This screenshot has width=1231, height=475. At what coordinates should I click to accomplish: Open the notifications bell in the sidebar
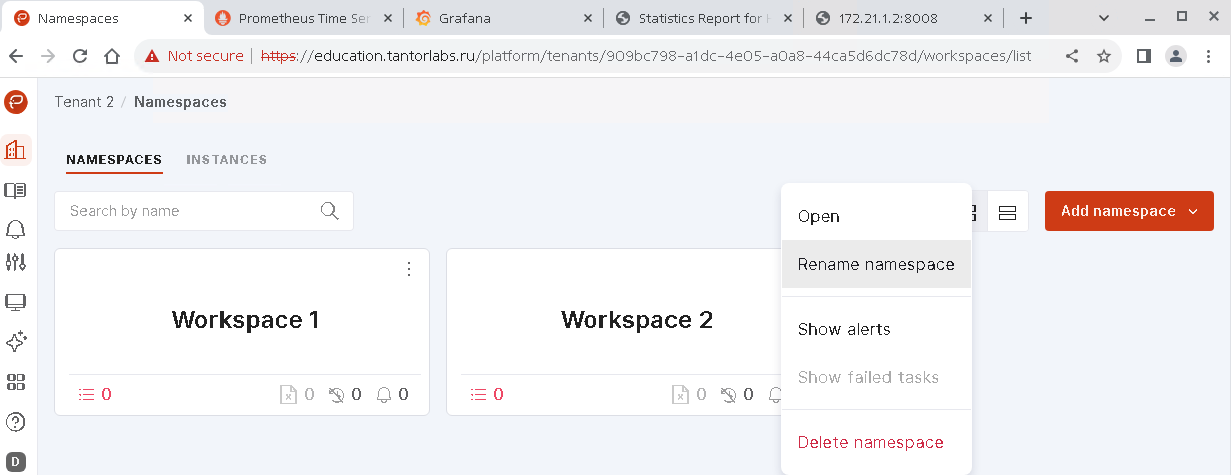click(x=16, y=229)
